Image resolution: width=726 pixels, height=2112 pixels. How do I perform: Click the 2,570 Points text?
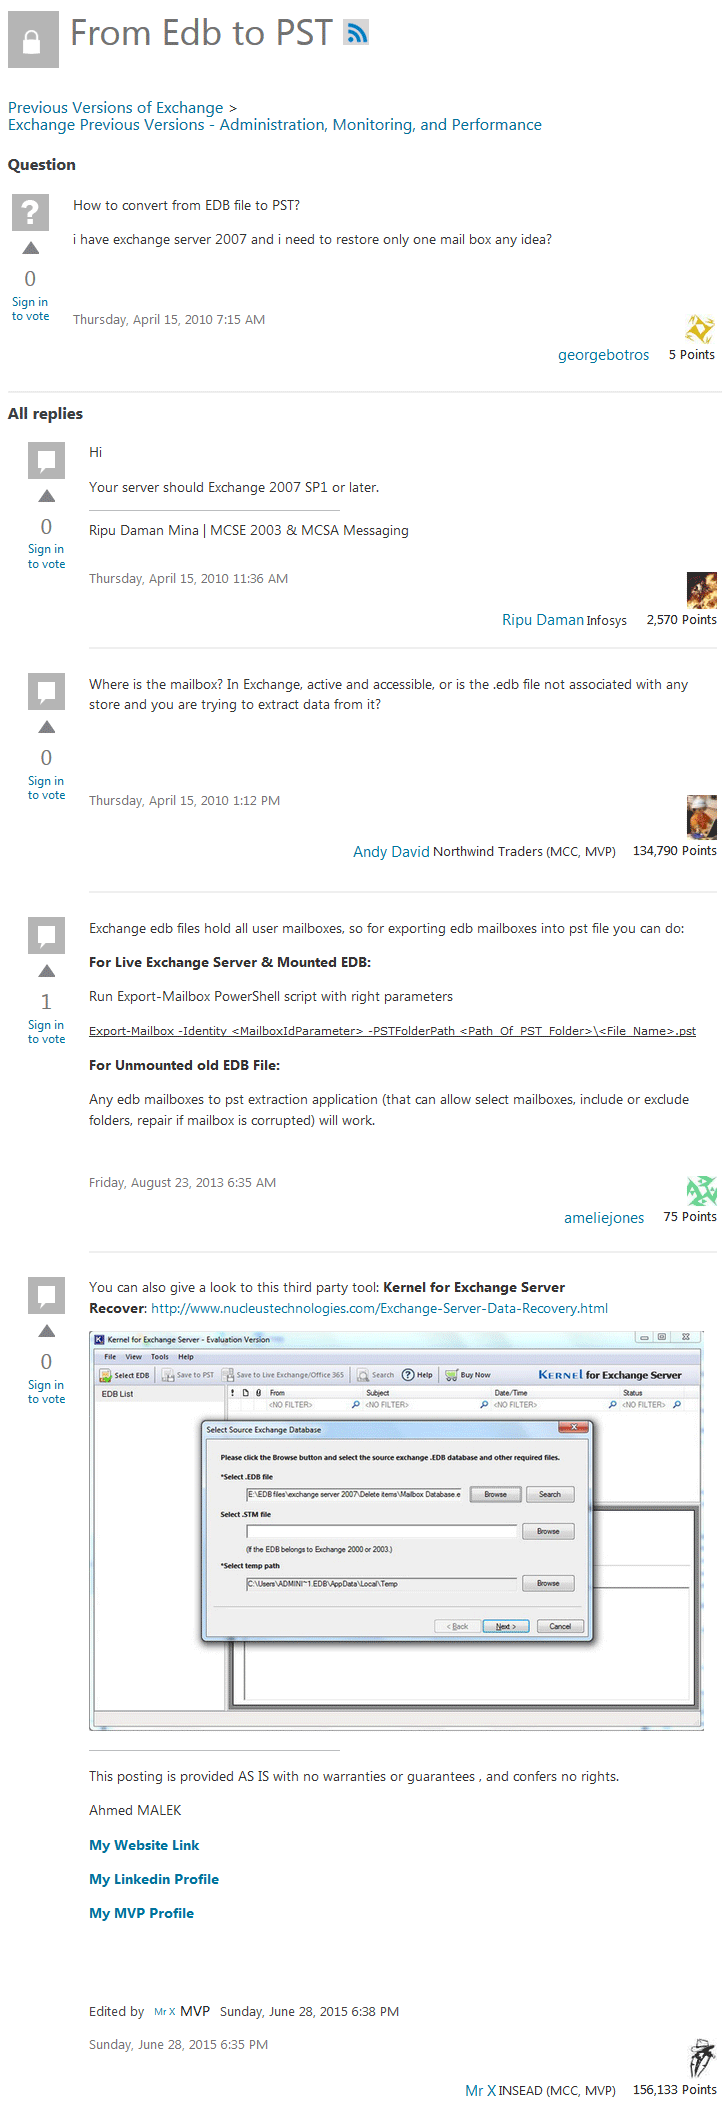(682, 620)
